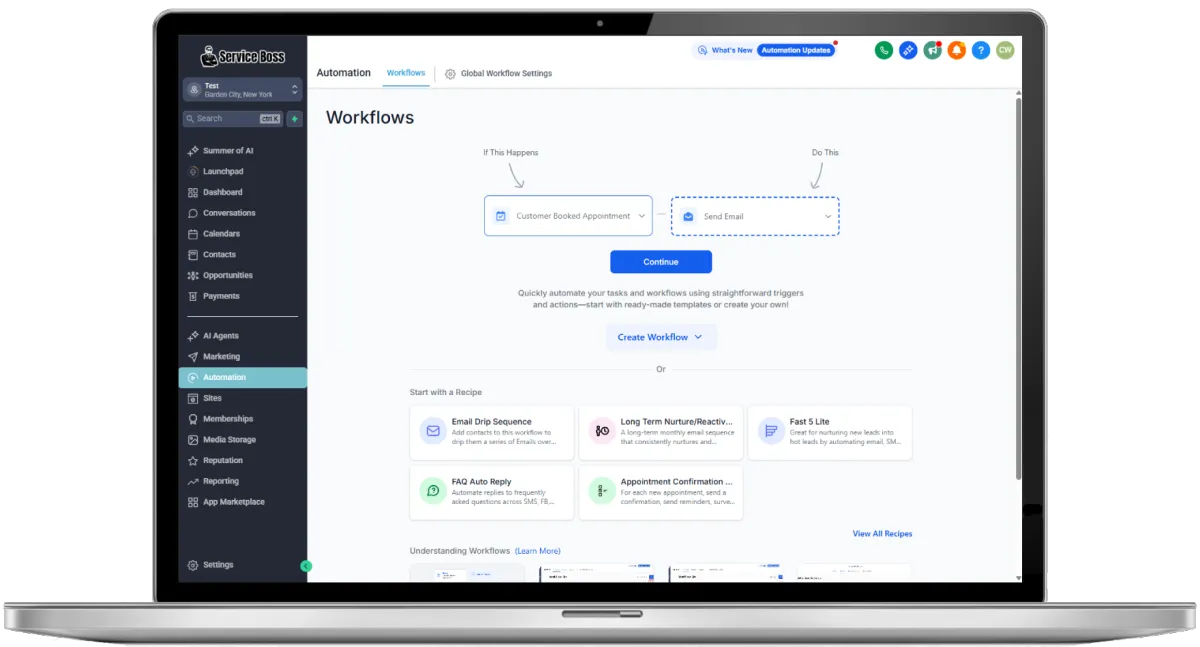The height and width of the screenshot is (647, 1200).
Task: Click the Start with a Recipe text
Action: click(x=446, y=393)
